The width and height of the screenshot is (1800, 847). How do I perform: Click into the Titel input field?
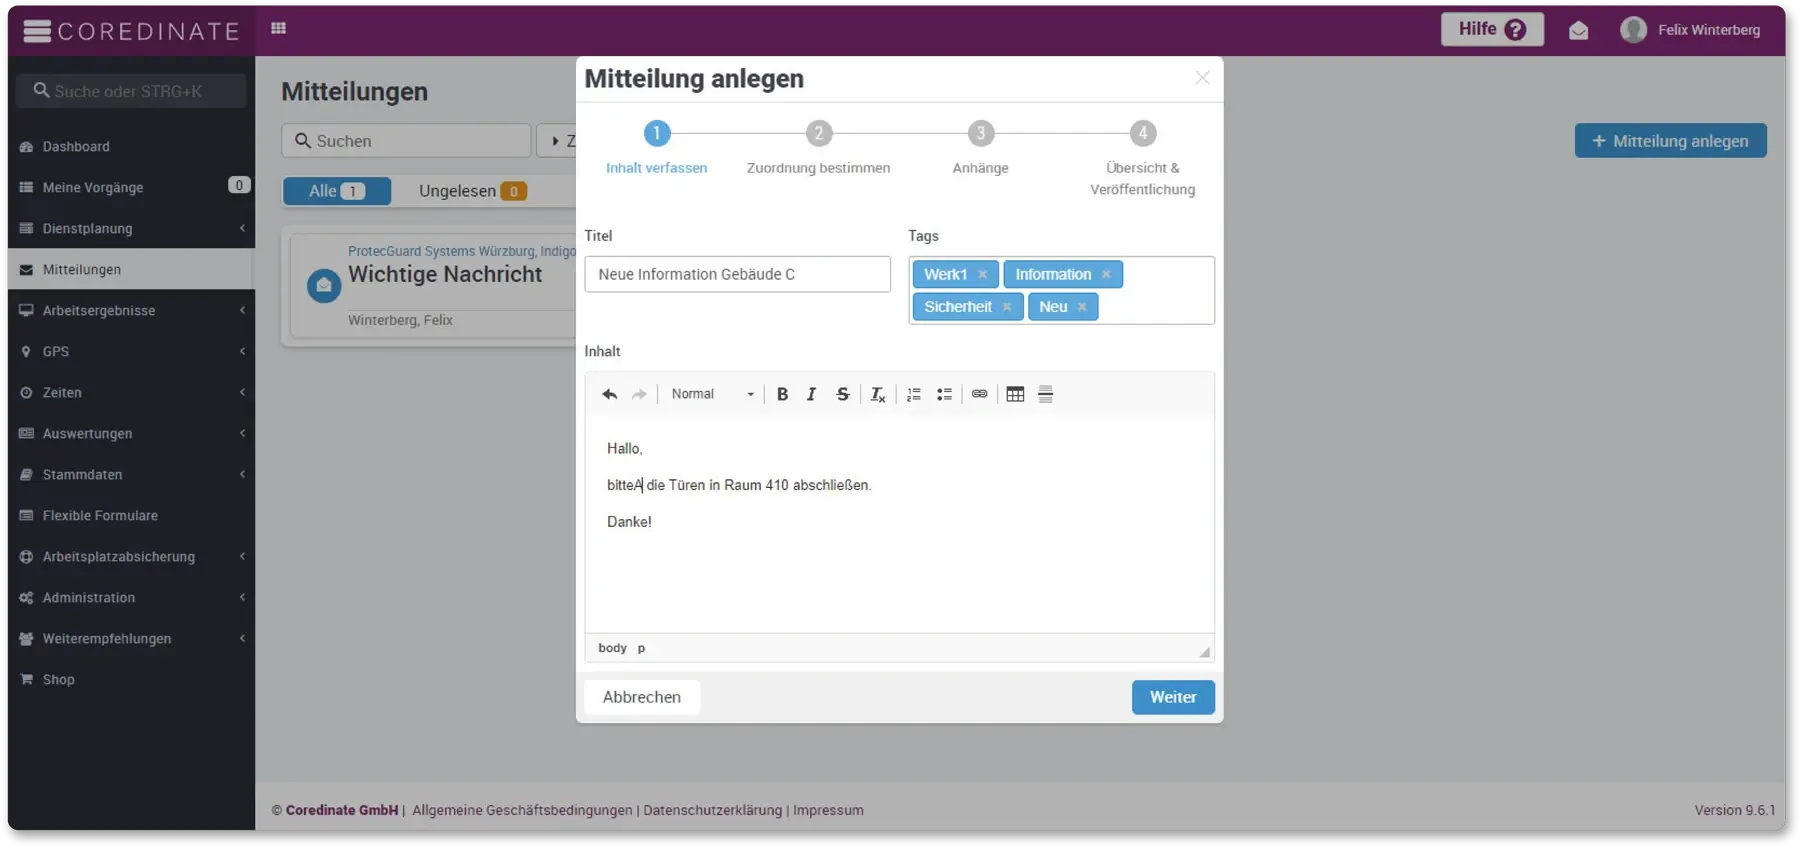click(x=737, y=274)
